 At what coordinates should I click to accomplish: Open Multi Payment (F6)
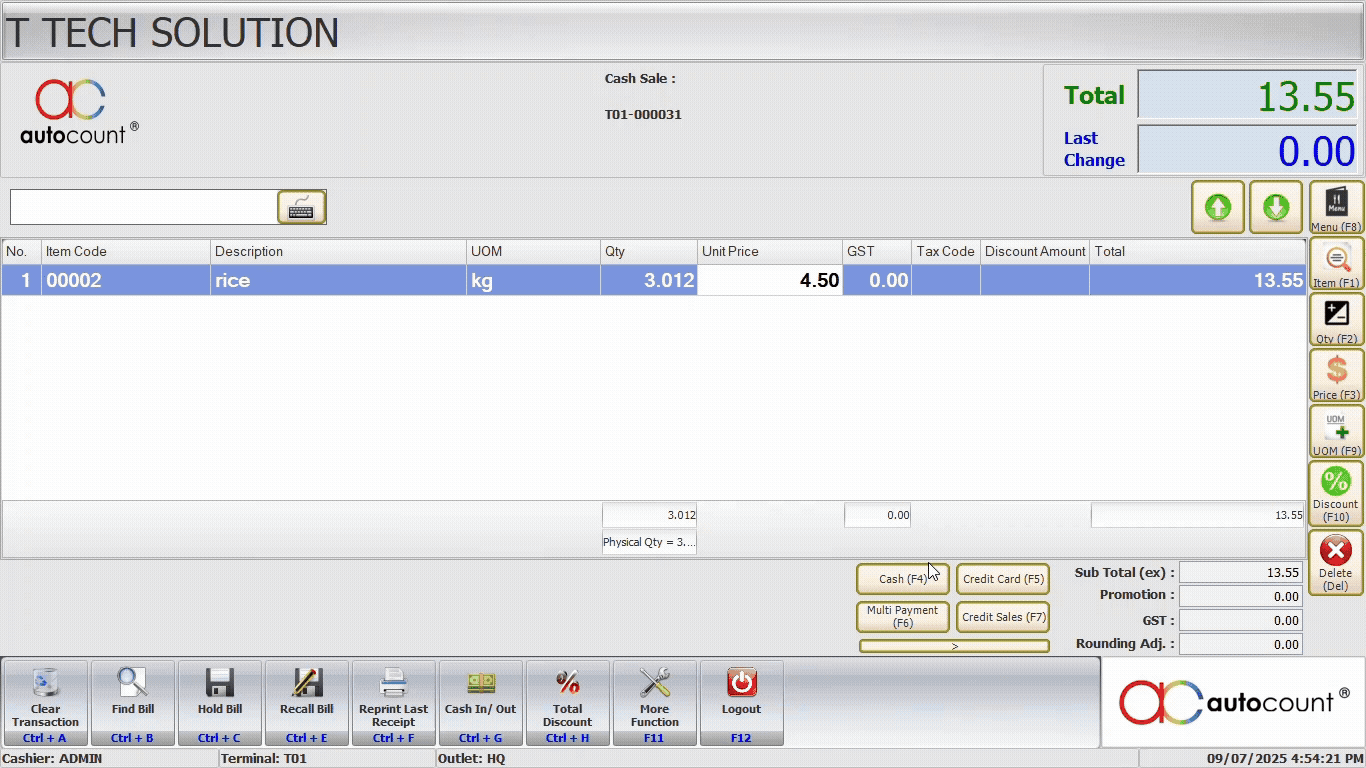coord(902,616)
